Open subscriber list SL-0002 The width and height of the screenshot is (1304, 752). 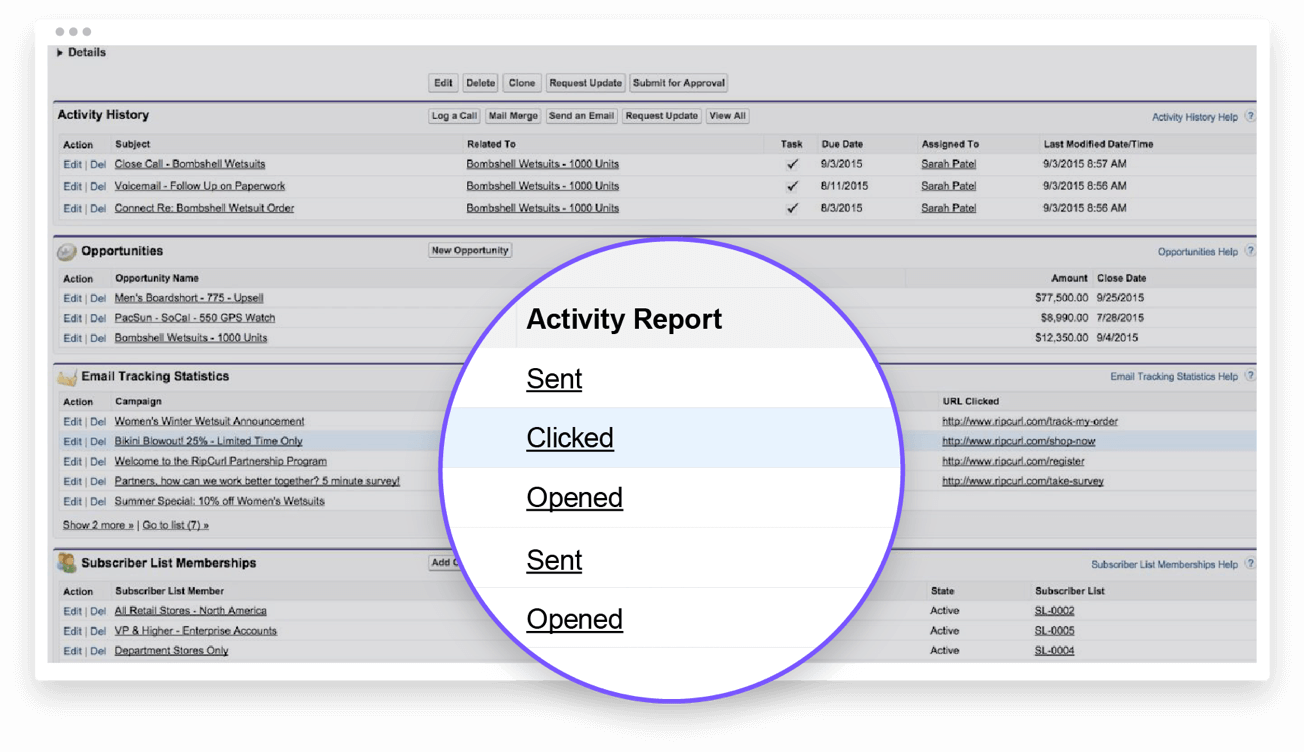point(1054,611)
